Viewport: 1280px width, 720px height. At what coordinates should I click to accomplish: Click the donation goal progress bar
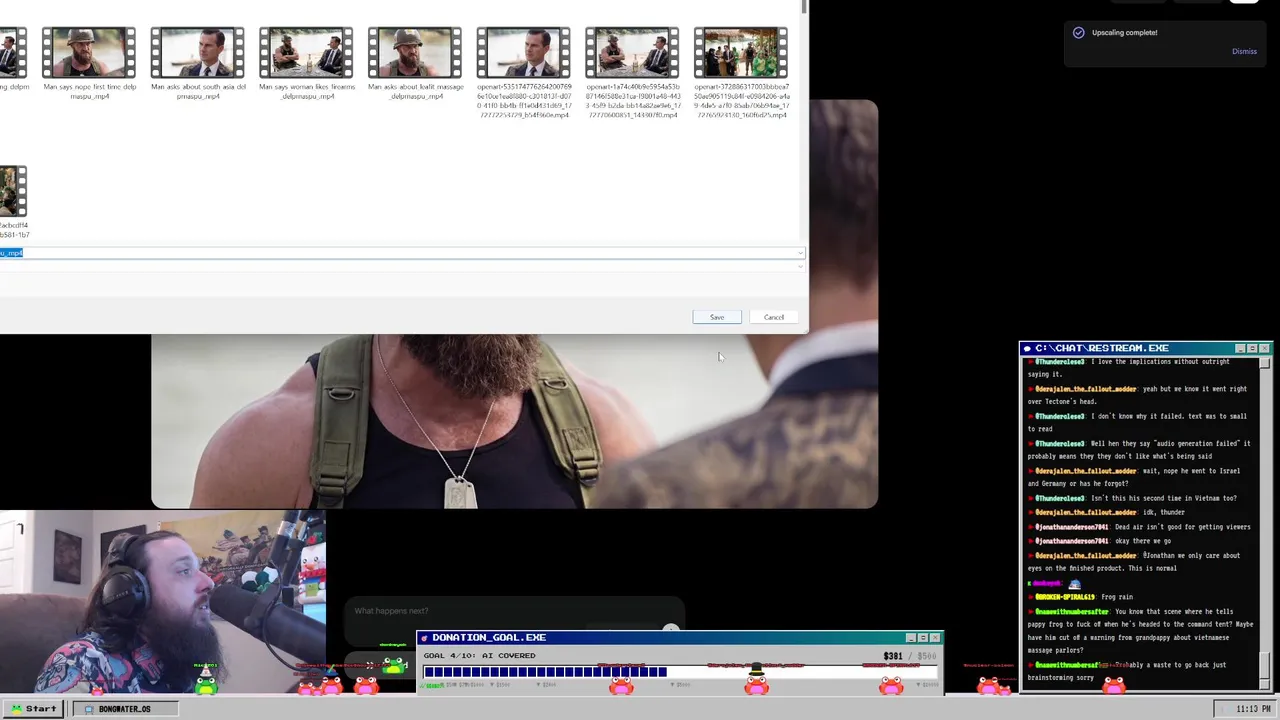[680, 672]
